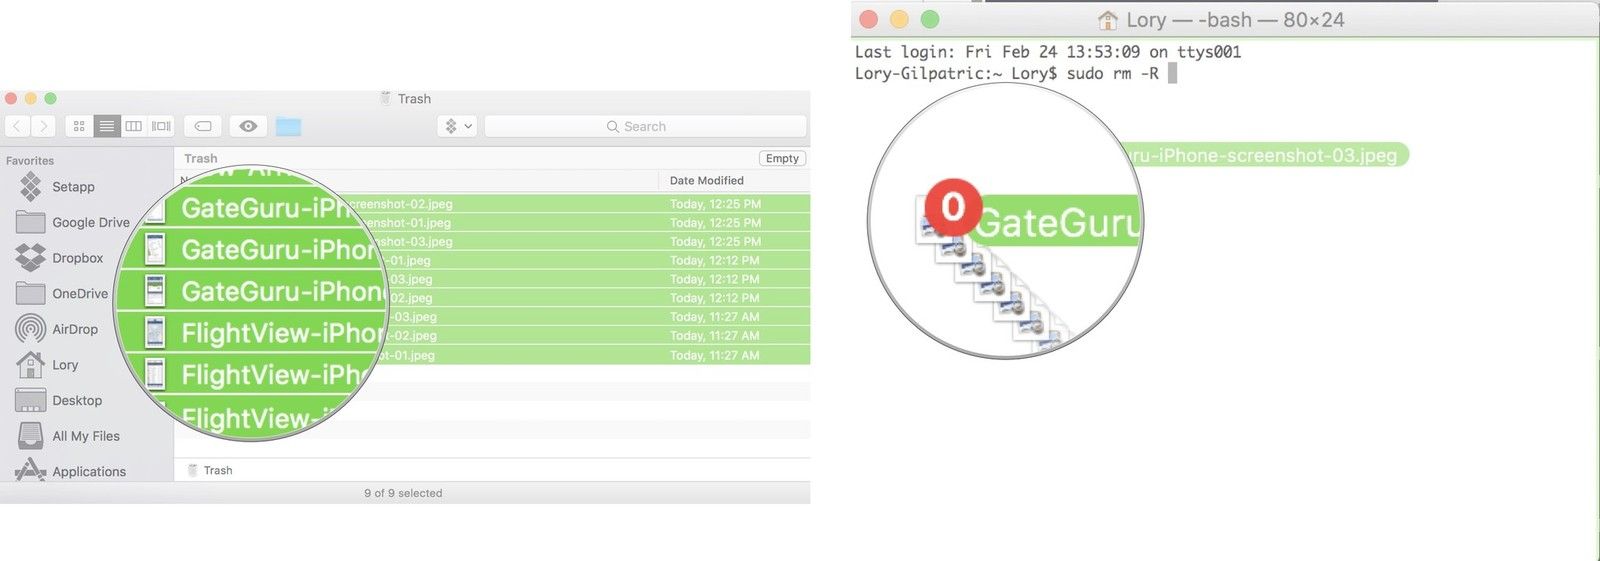
Task: Open the Dropbox toolbar dropdown
Action: [x=458, y=126]
